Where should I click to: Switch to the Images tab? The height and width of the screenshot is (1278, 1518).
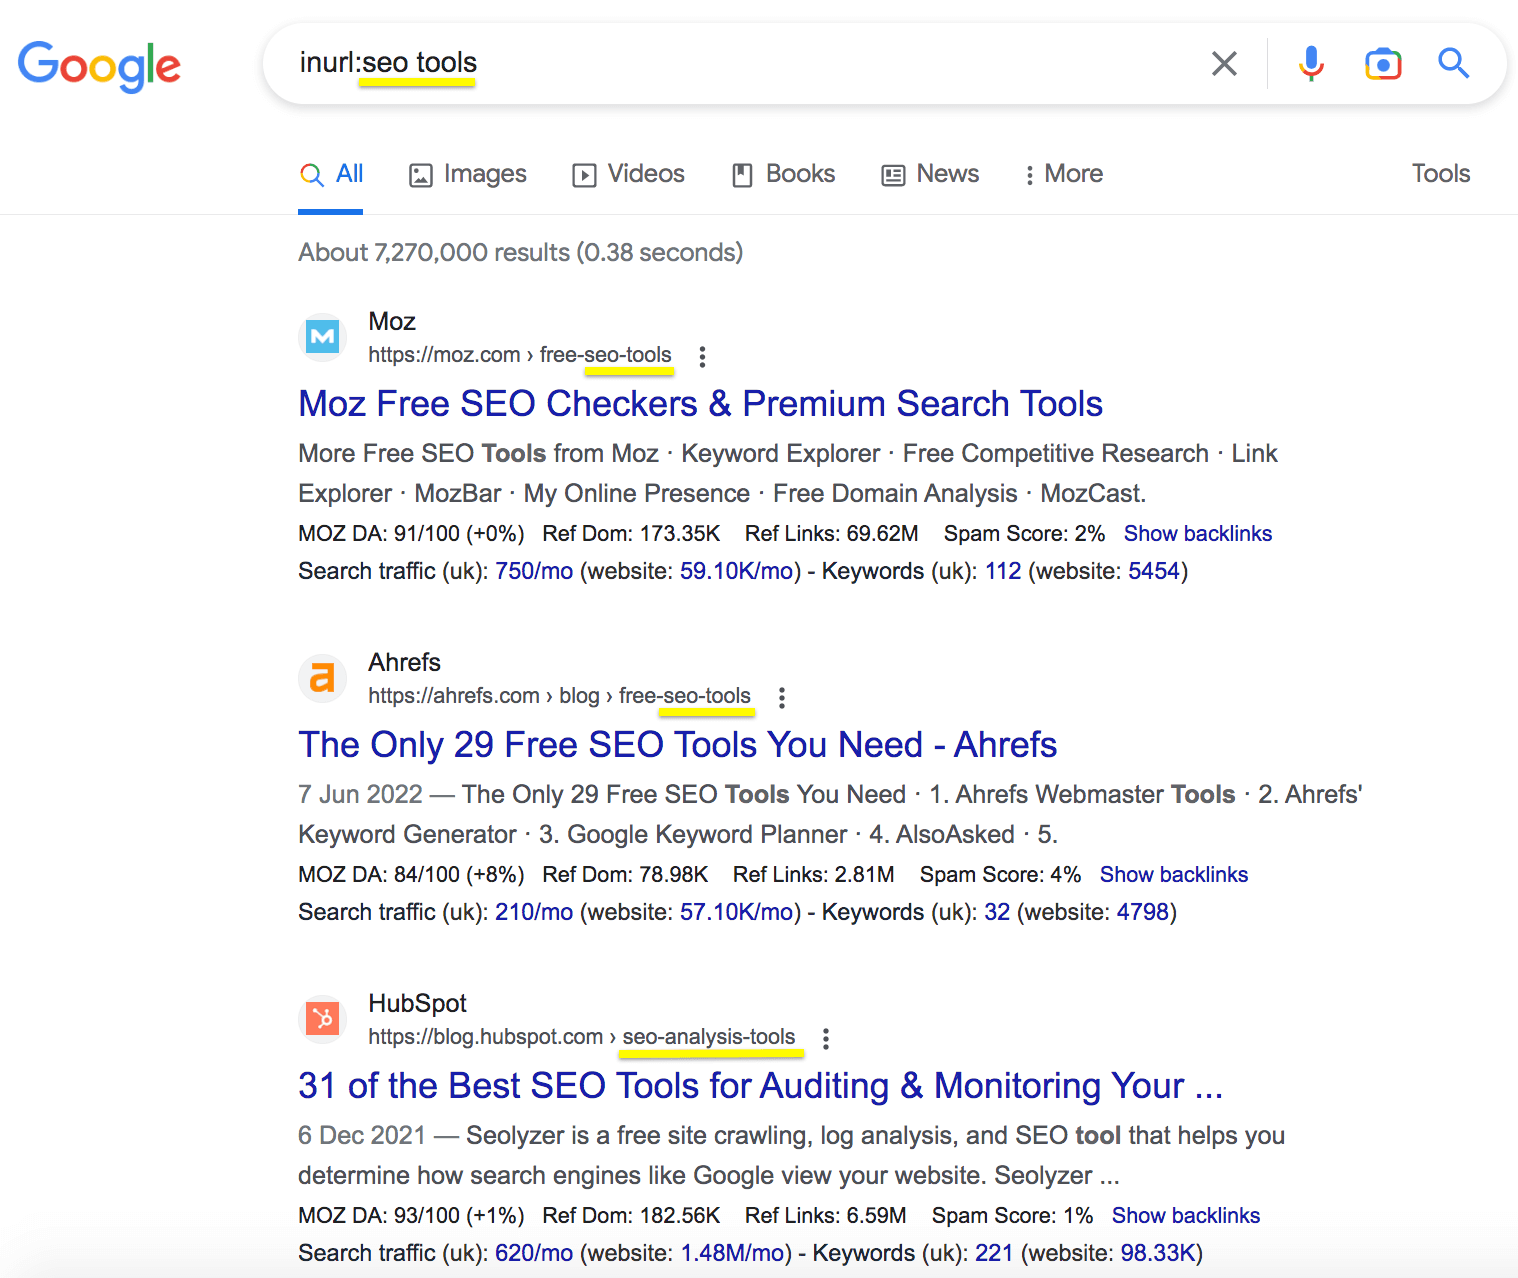[x=468, y=174]
